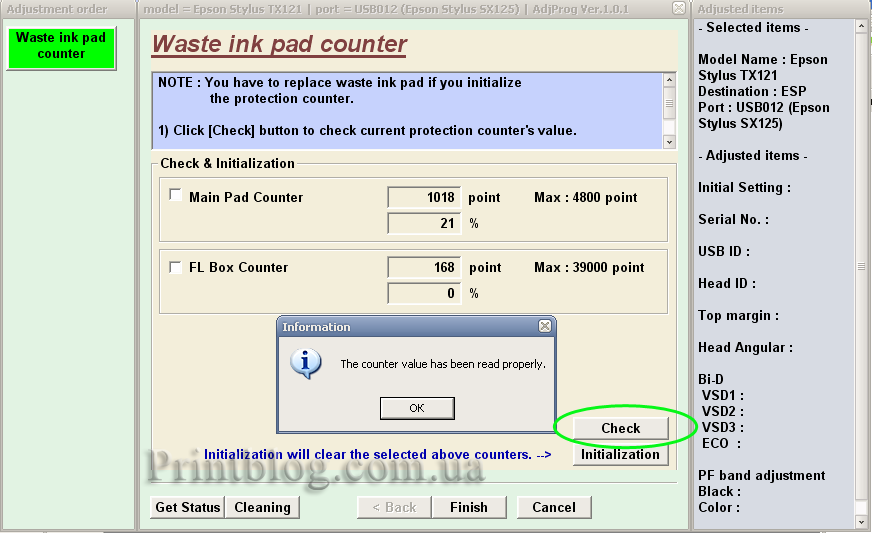Click FL Box Counter percent field
This screenshot has height=533, width=872.
(x=424, y=293)
